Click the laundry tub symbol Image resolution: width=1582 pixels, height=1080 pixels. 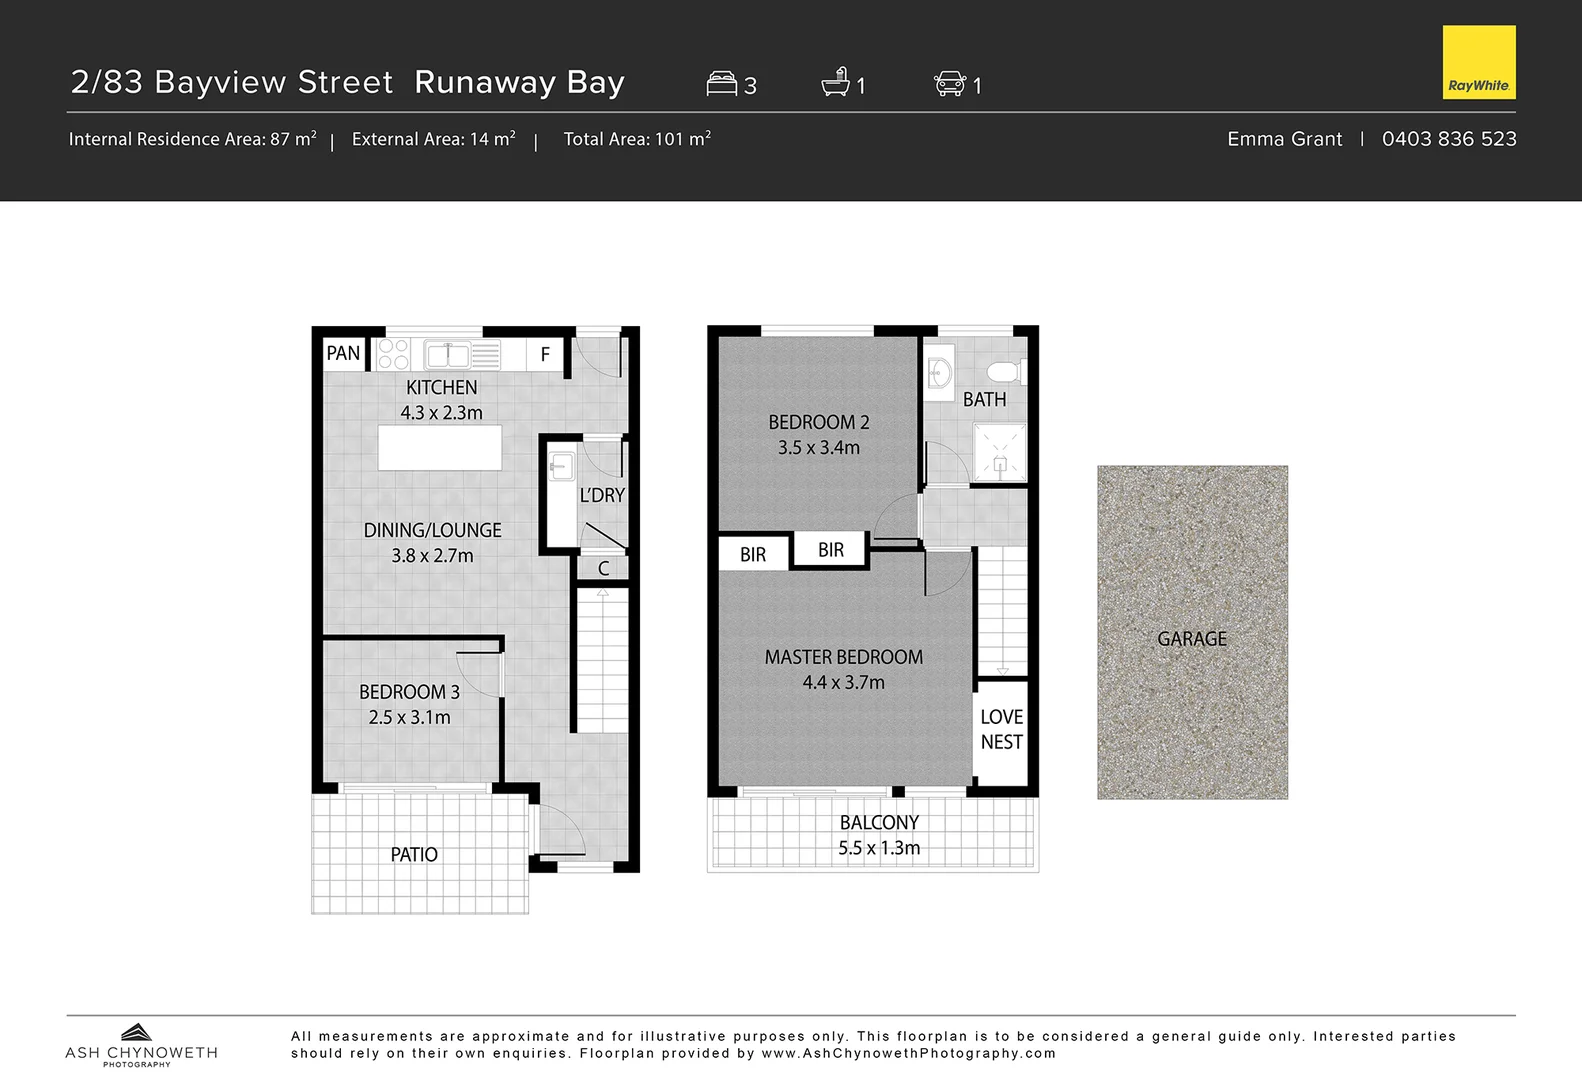pyautogui.click(x=561, y=466)
